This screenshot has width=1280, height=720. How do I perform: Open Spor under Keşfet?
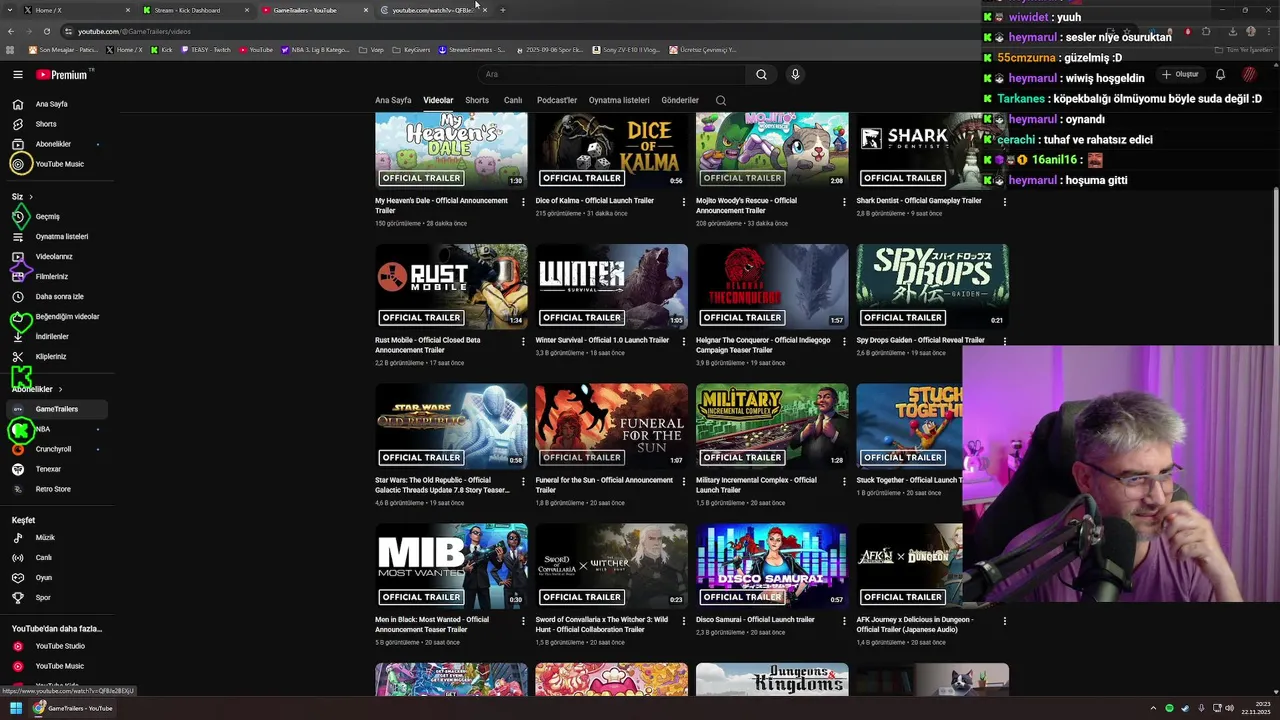point(43,598)
